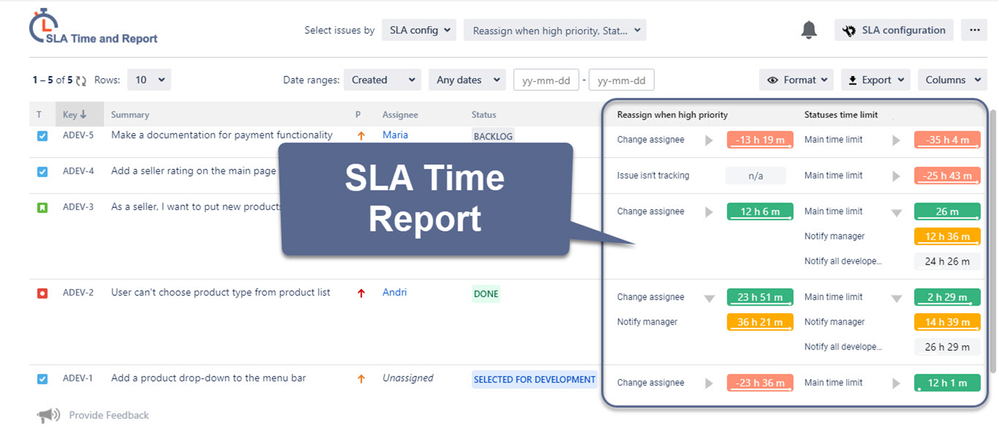
Task: Expand ADEV-4 Main time limit arrow
Action: tap(896, 176)
